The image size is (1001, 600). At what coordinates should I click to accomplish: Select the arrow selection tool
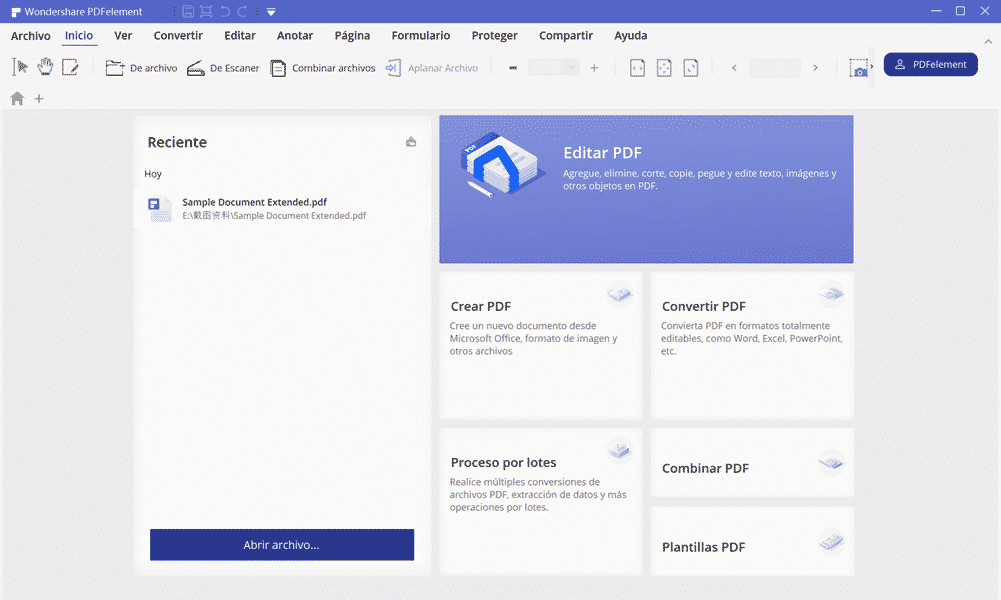click(20, 67)
